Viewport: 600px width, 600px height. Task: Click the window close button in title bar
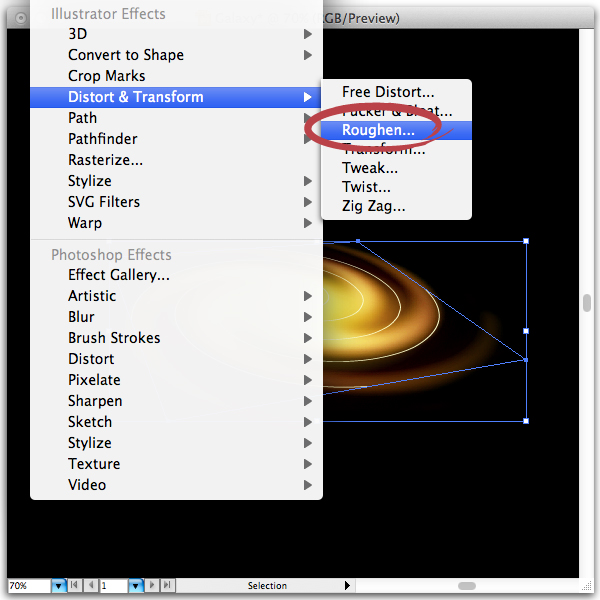(x=21, y=18)
